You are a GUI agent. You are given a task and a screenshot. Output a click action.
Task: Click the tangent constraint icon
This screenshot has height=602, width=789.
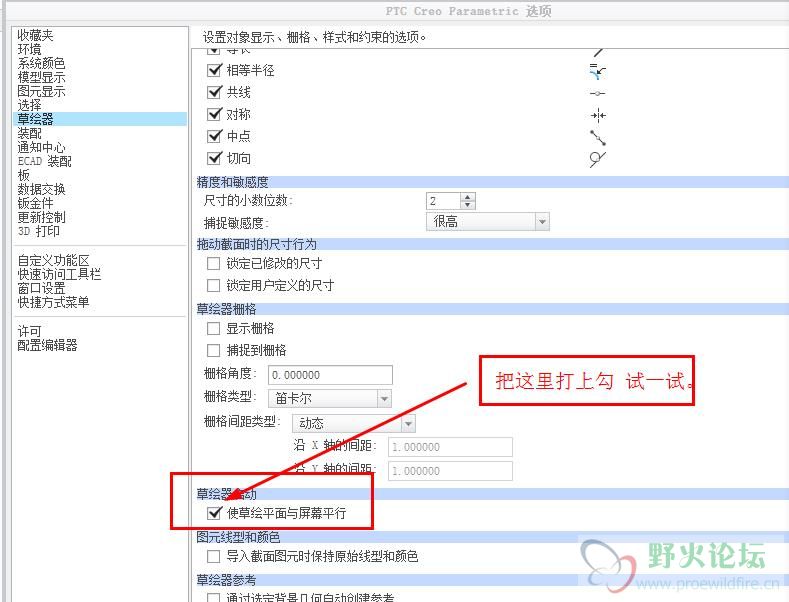click(597, 159)
